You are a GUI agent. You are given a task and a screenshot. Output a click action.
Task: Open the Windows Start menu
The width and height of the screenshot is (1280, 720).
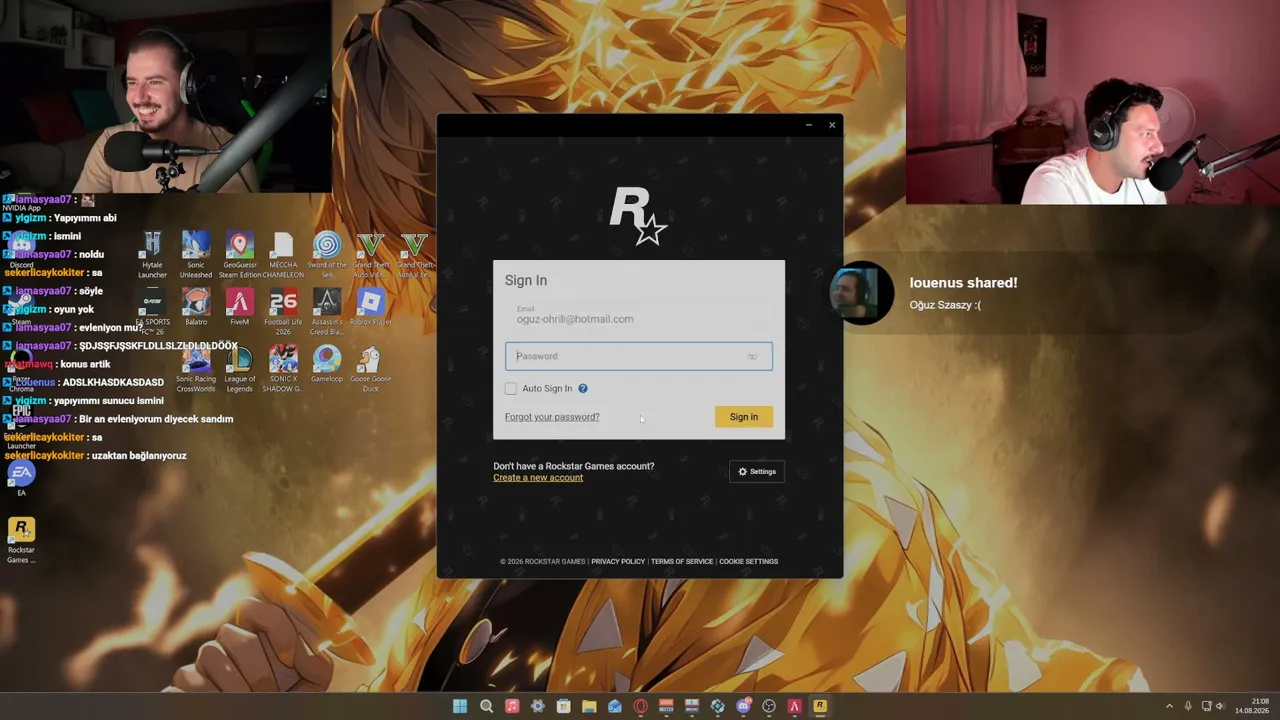click(x=460, y=706)
